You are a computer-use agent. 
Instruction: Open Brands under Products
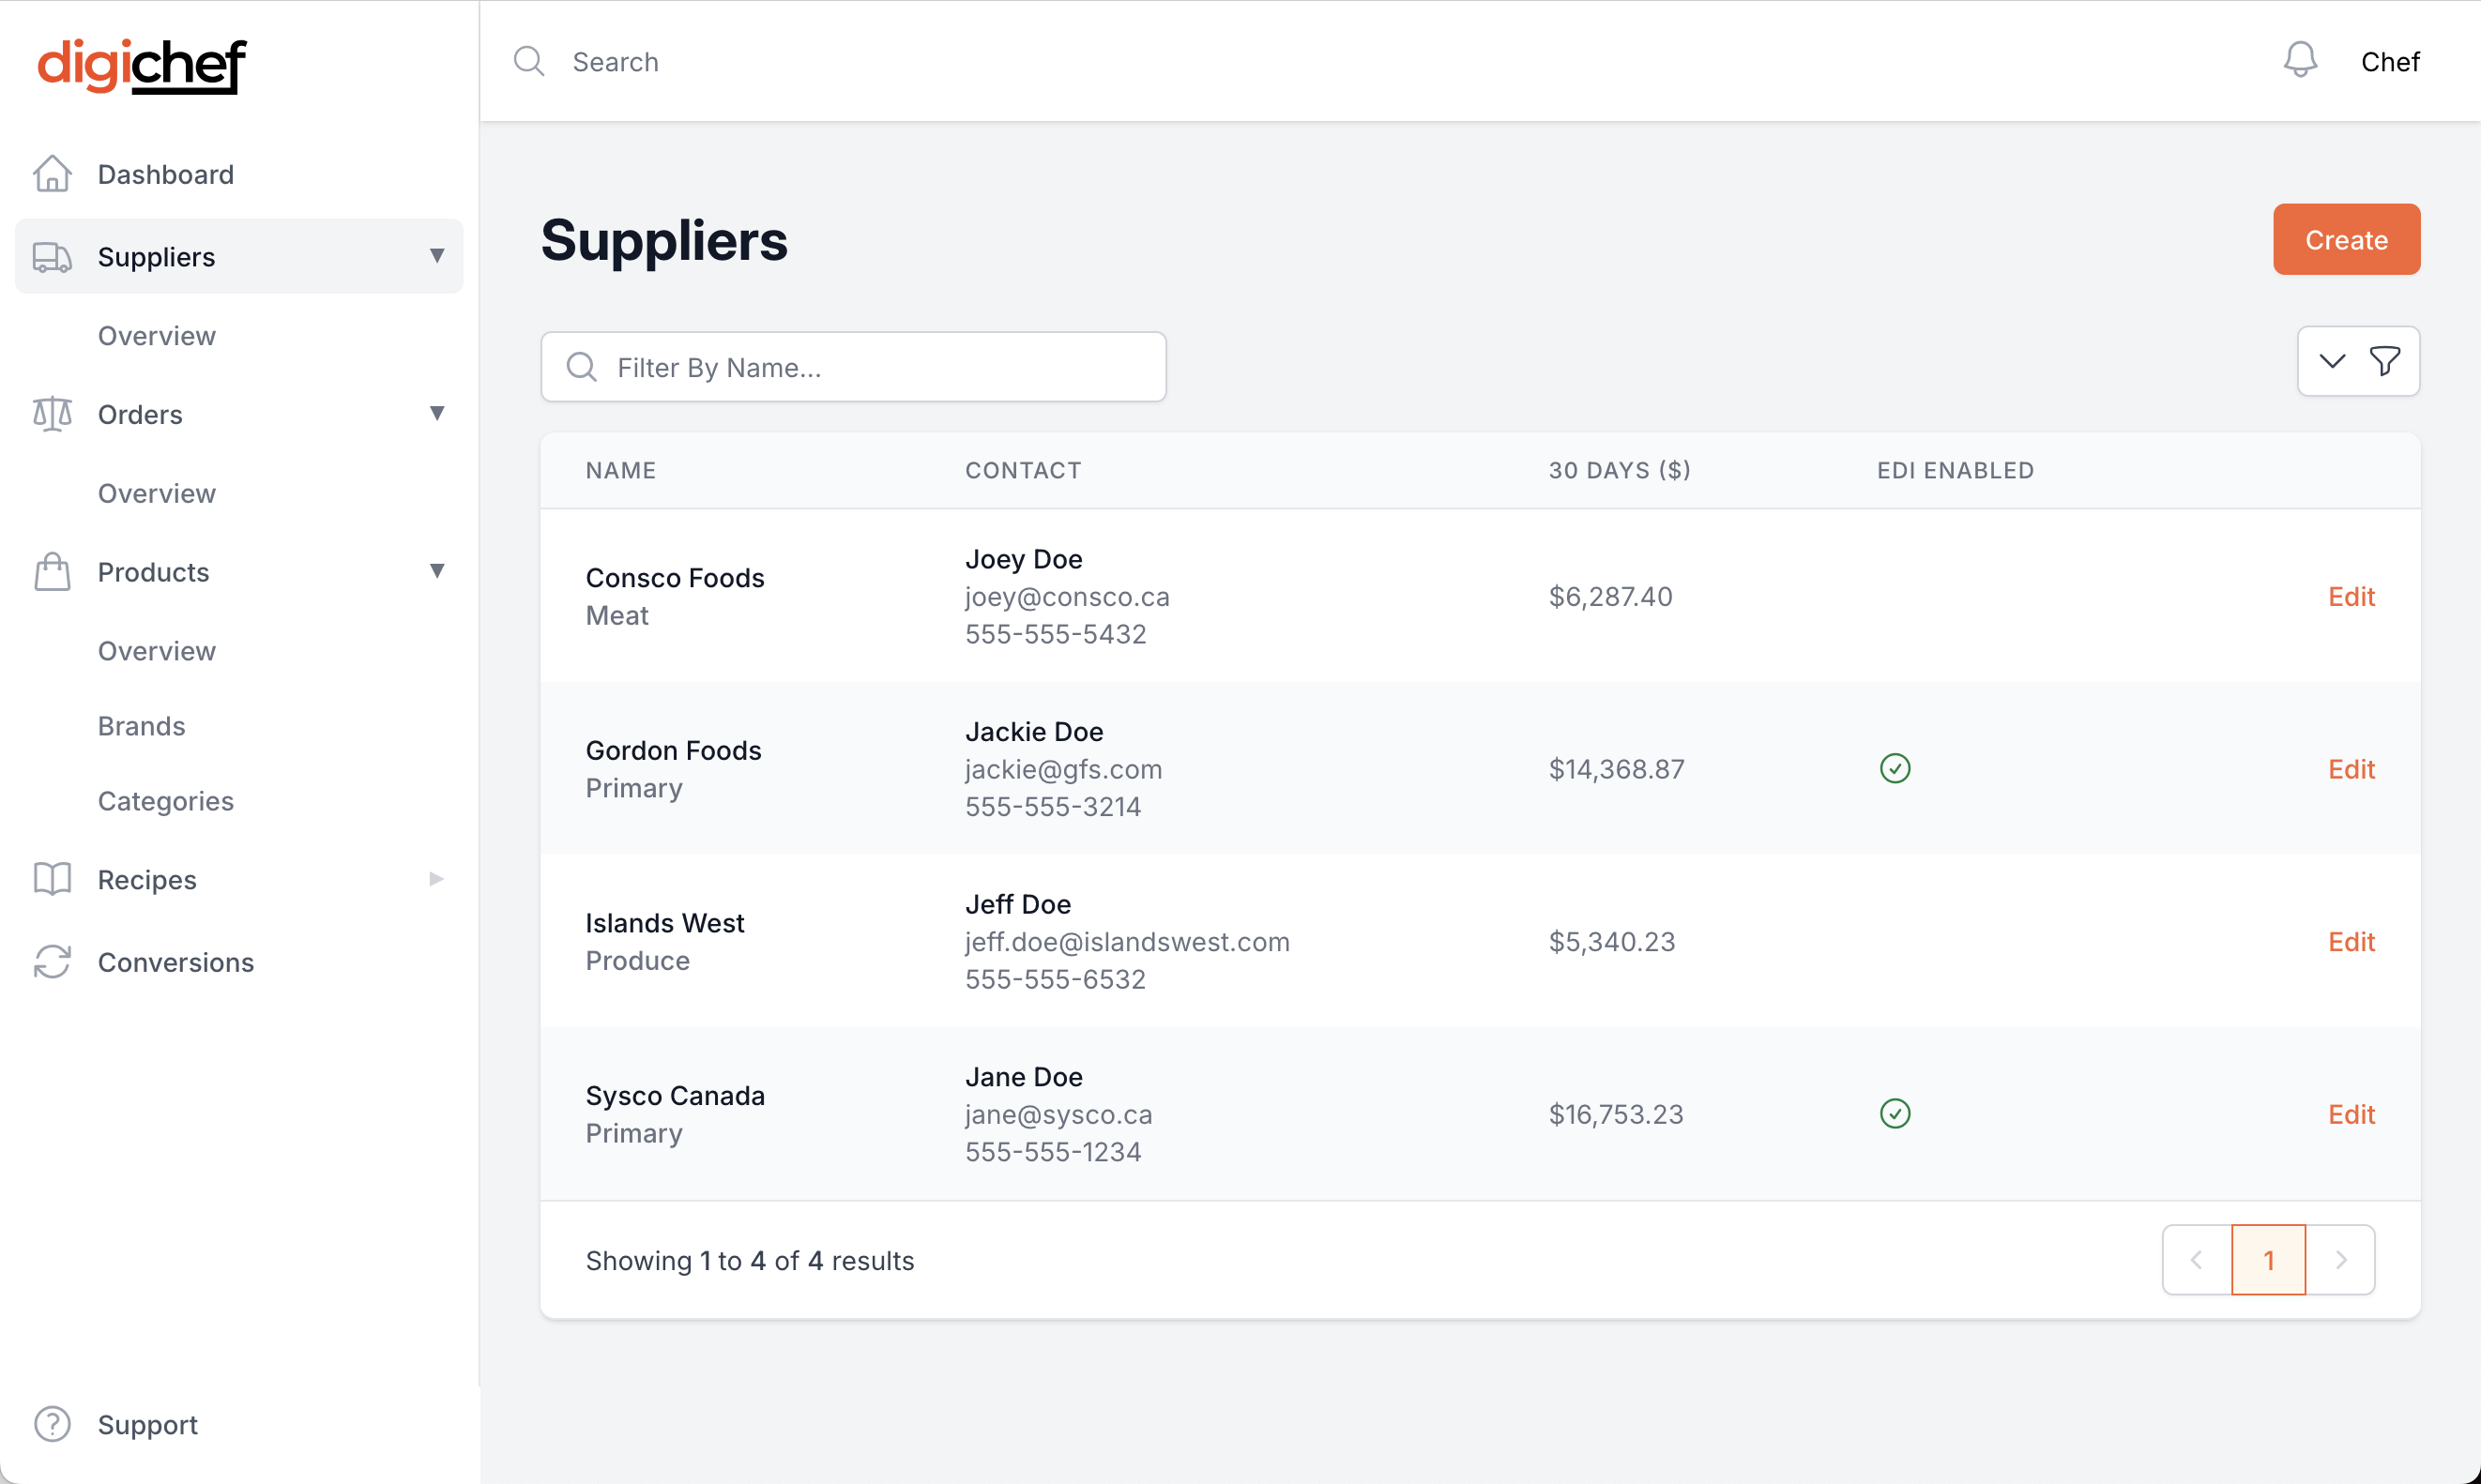142,726
